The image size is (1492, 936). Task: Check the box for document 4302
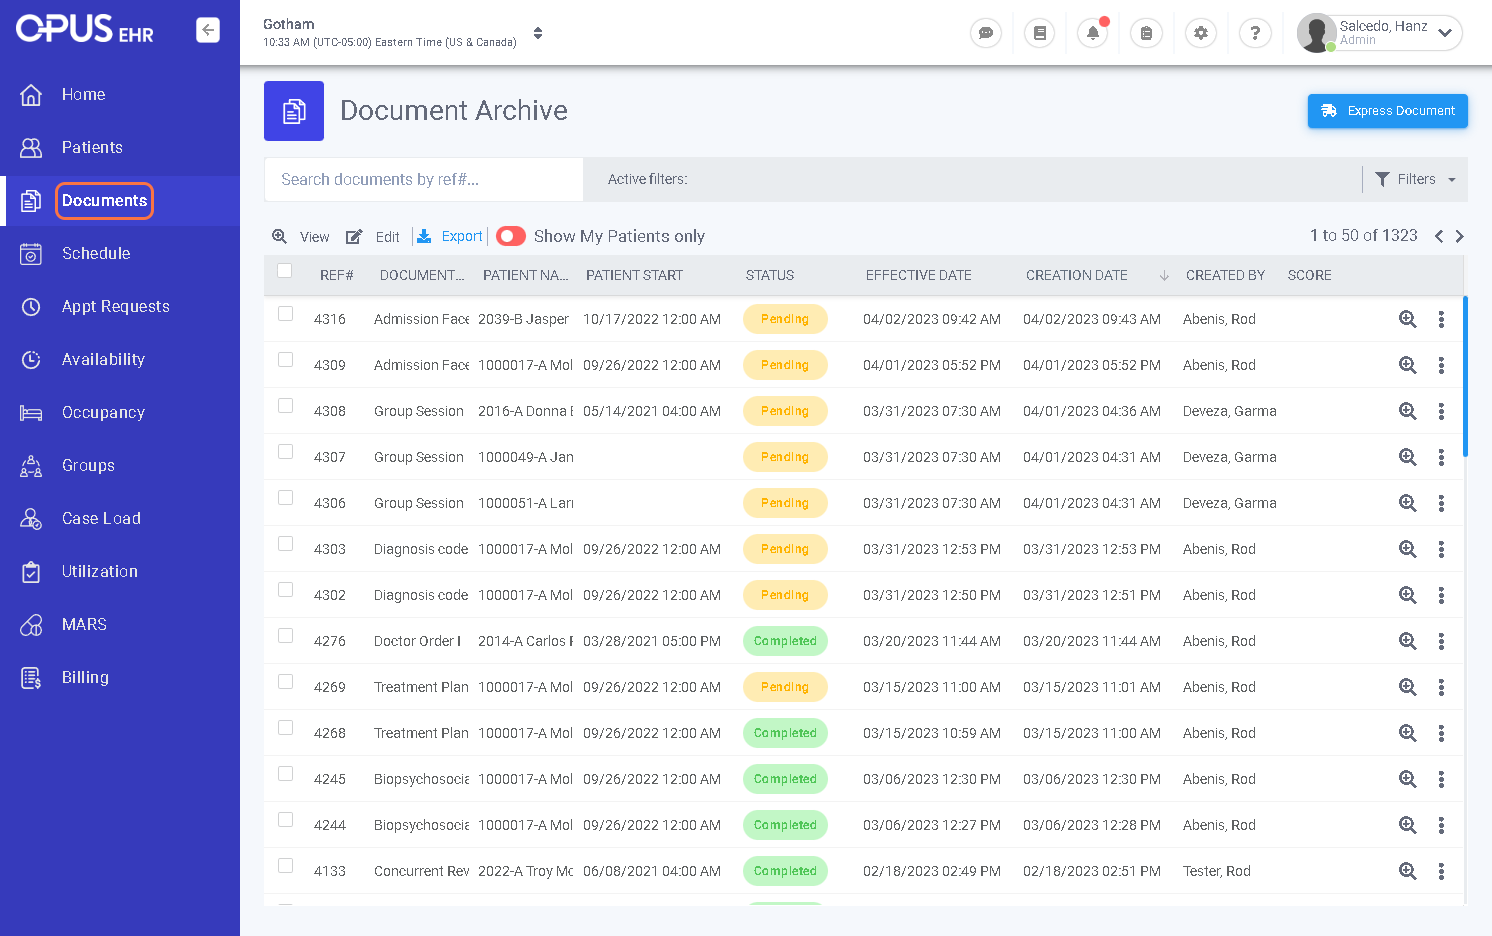coord(285,590)
